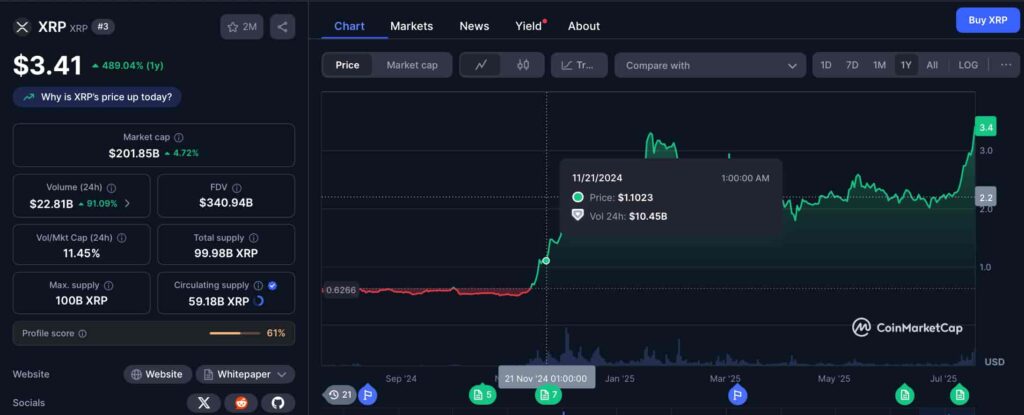Open XRP's Reddit social link
The height and width of the screenshot is (415, 1024).
click(241, 403)
